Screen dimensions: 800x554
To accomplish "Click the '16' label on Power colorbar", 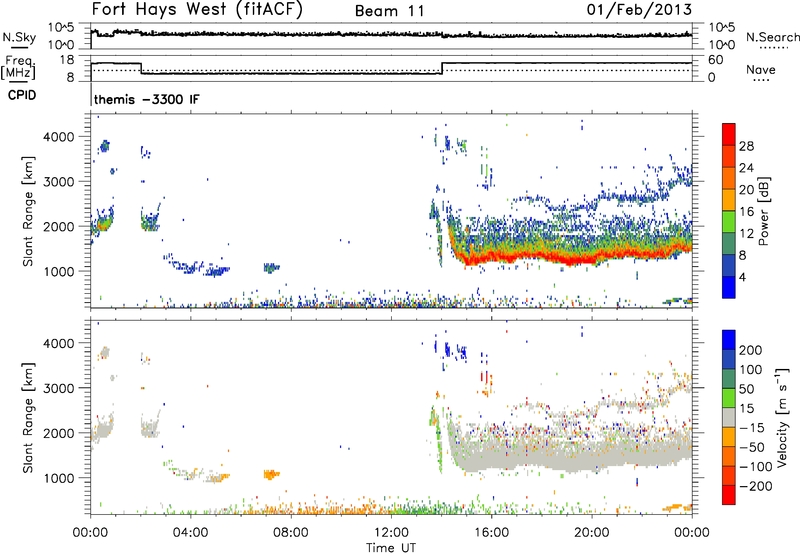I will pyautogui.click(x=746, y=212).
